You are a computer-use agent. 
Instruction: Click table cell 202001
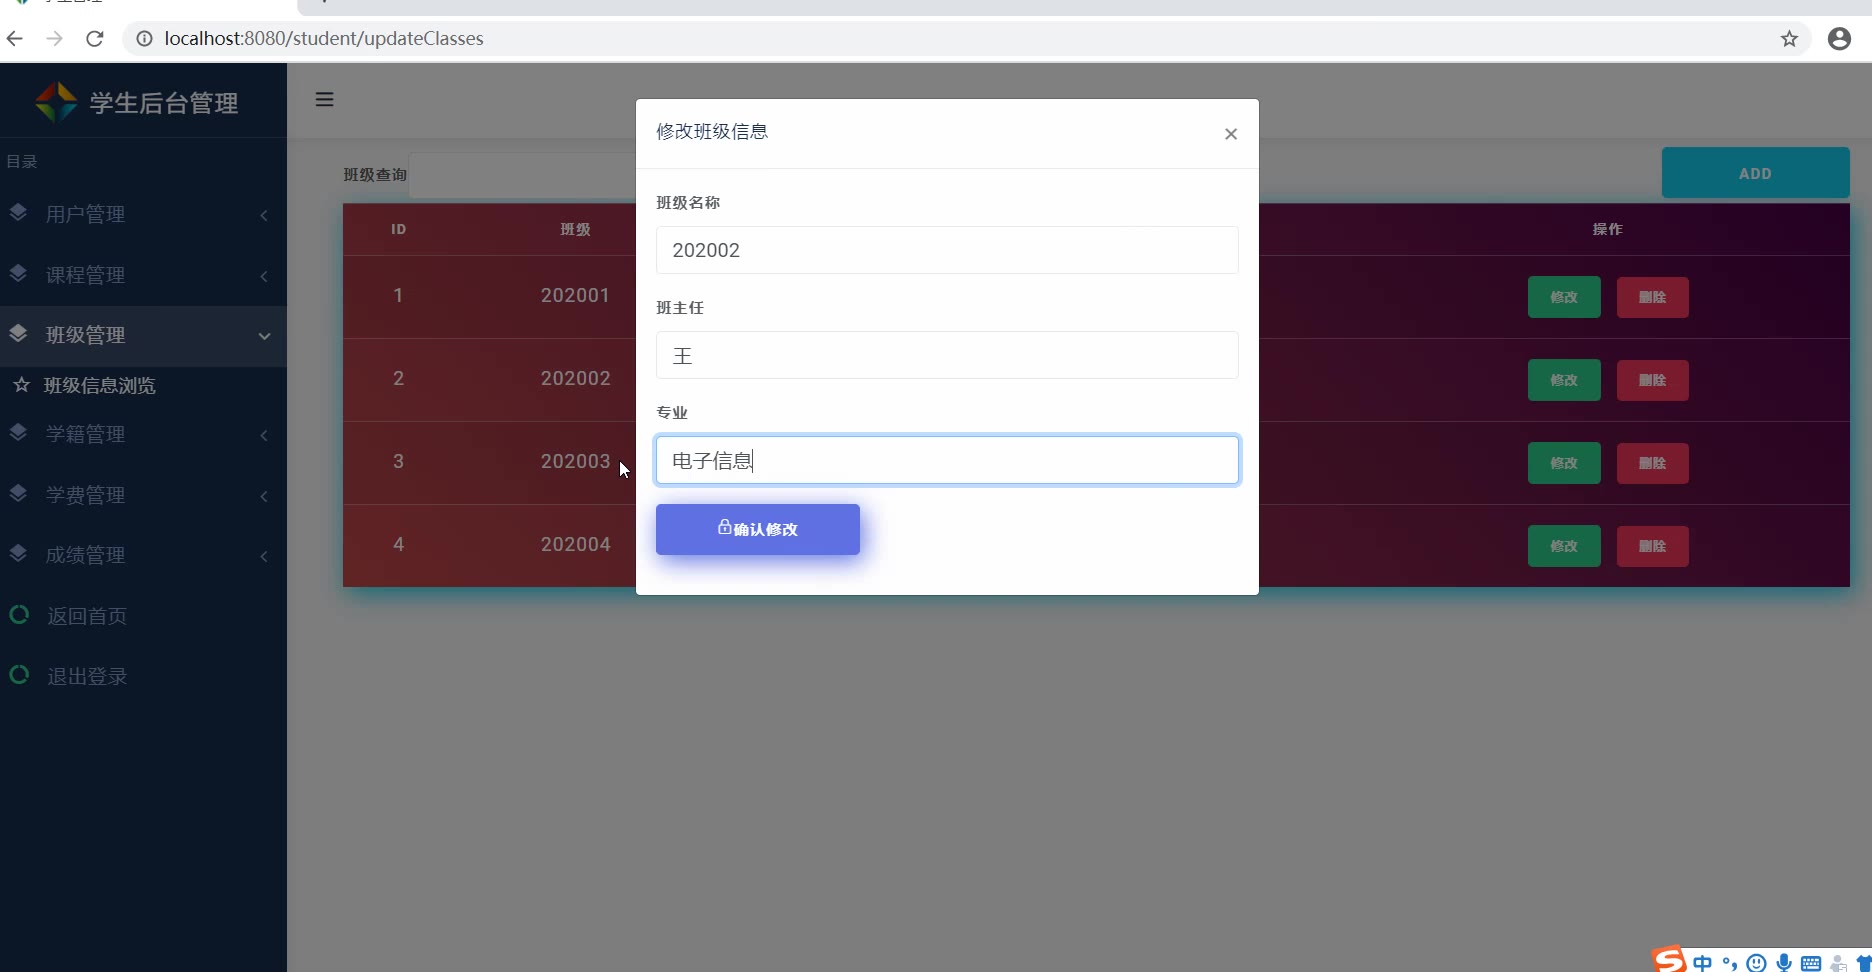pos(575,295)
